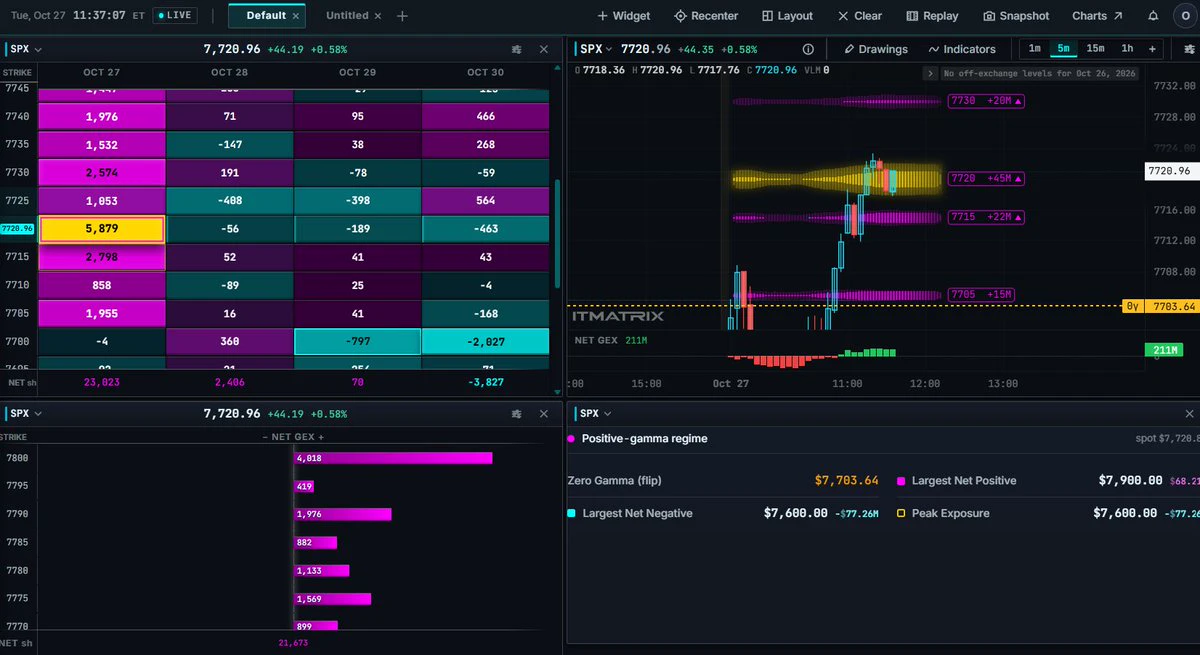Add a custom timeframe with plus
This screenshot has width=1200, height=655.
pyautogui.click(x=1152, y=48)
